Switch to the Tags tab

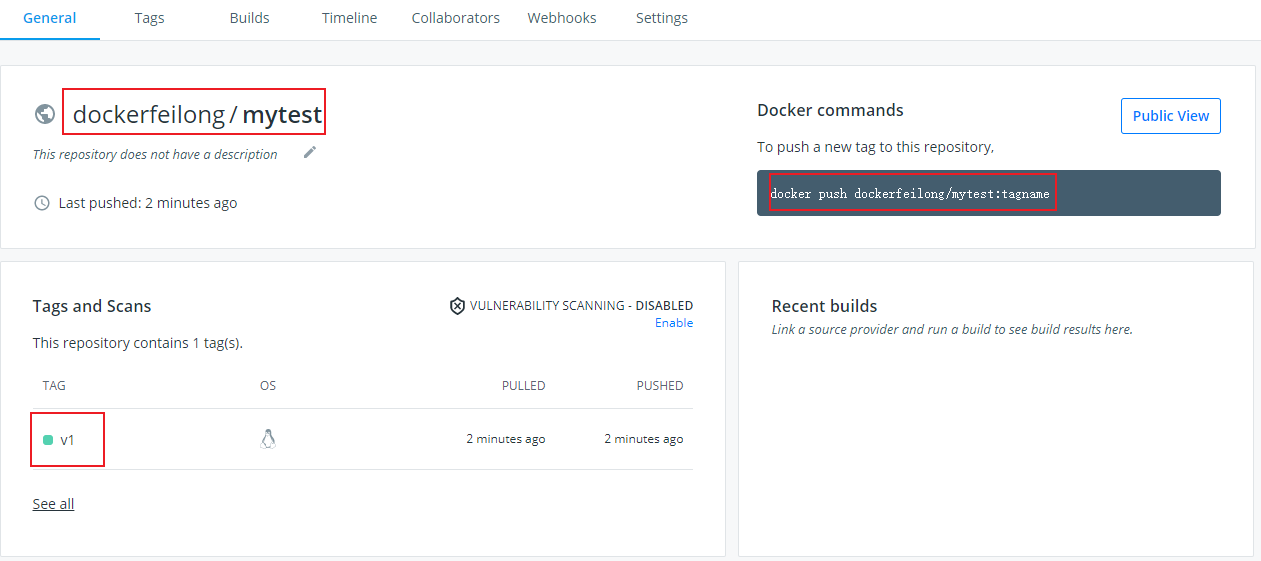pyautogui.click(x=149, y=18)
